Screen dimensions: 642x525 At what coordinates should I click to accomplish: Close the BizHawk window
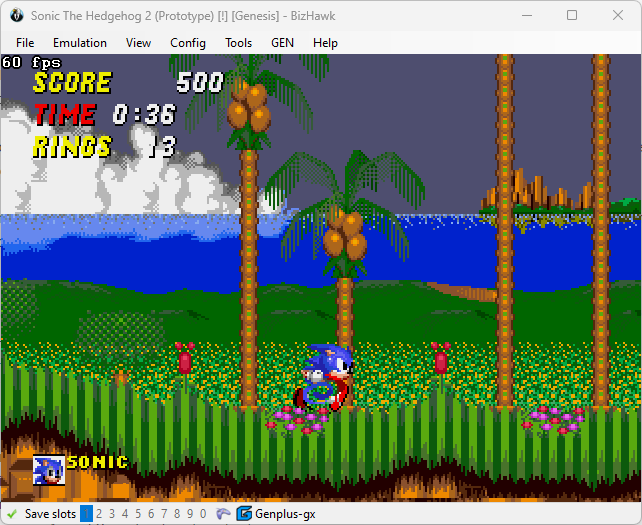coord(618,16)
